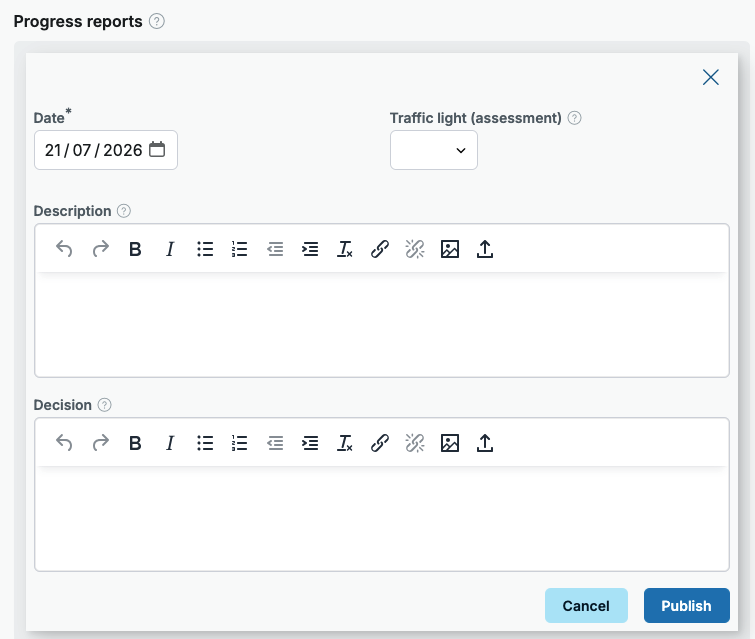The image size is (755, 639).
Task: Insert link in the Description editor
Action: tap(380, 249)
